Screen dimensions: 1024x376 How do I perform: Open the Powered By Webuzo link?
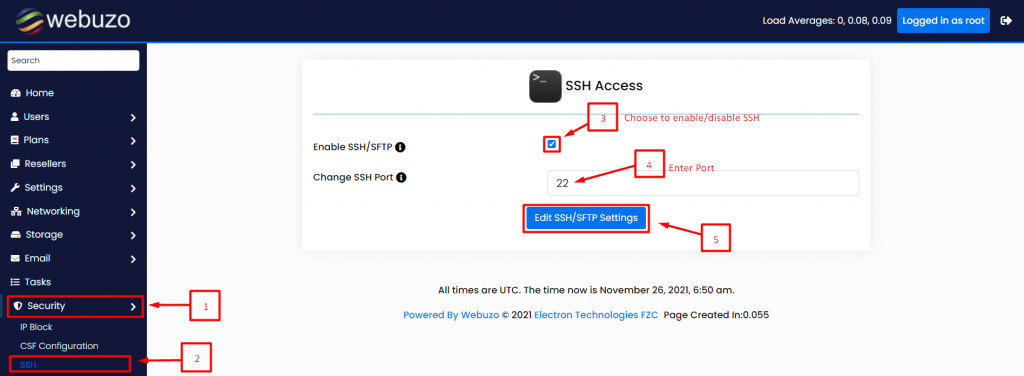pyautogui.click(x=451, y=315)
